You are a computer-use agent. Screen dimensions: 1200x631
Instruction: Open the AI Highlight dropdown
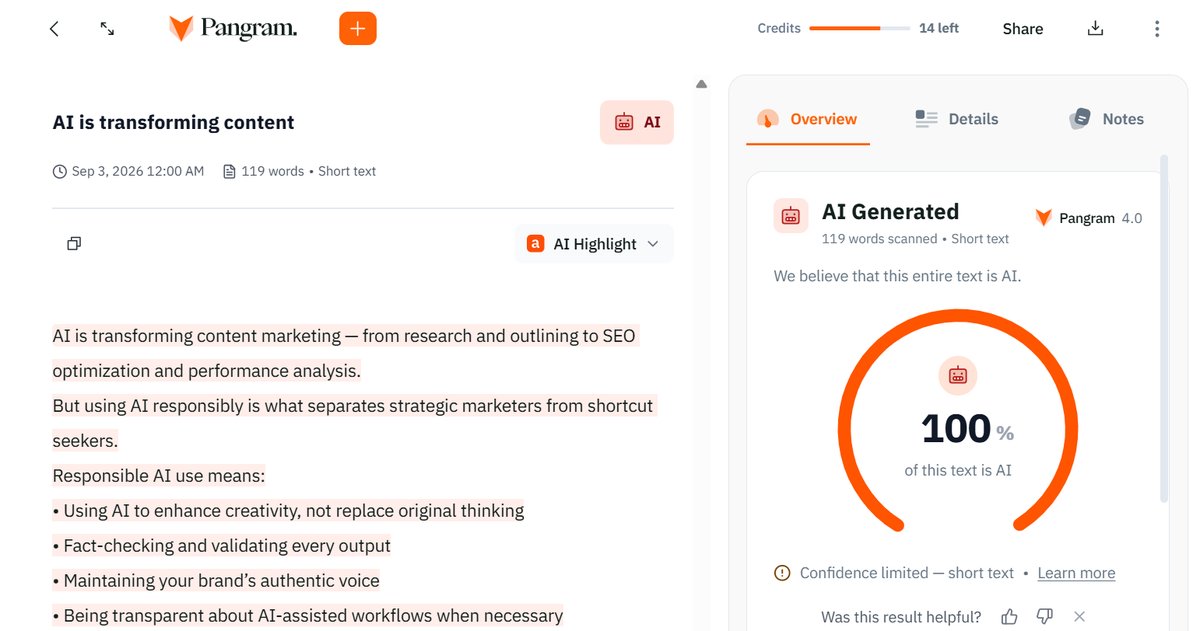point(594,243)
